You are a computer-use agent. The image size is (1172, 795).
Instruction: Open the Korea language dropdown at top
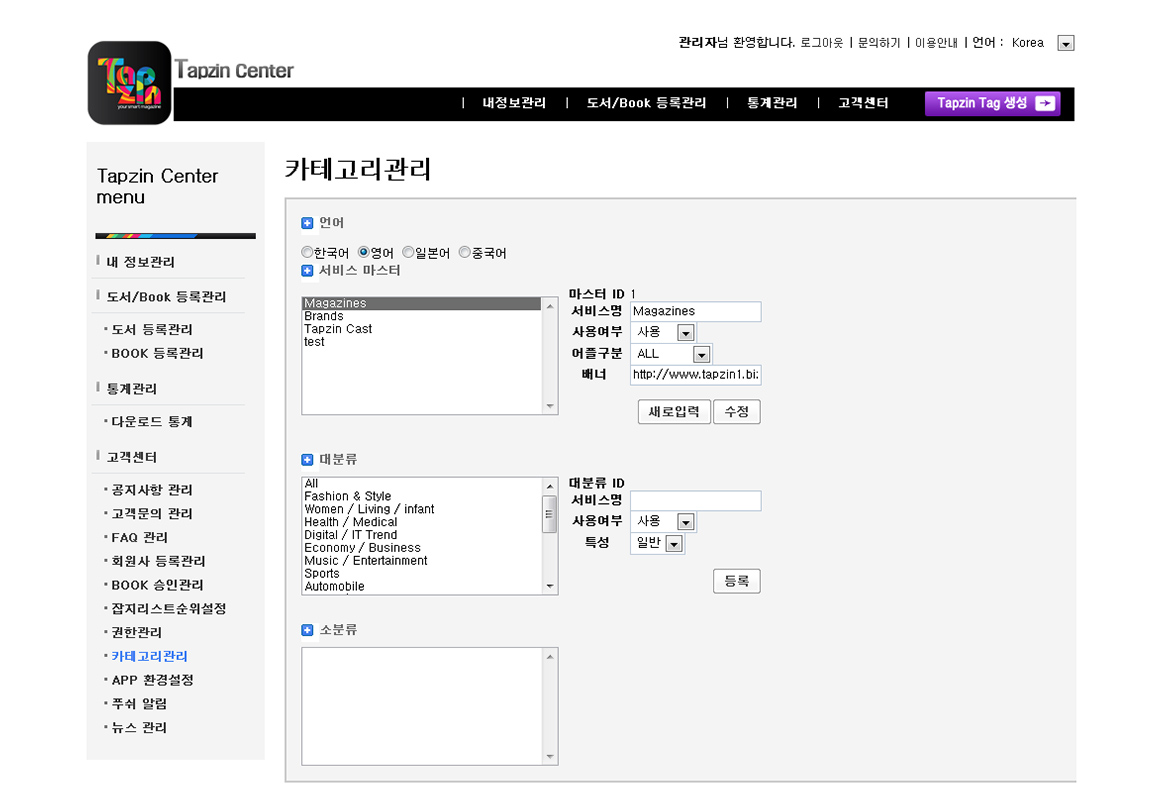pos(1066,43)
